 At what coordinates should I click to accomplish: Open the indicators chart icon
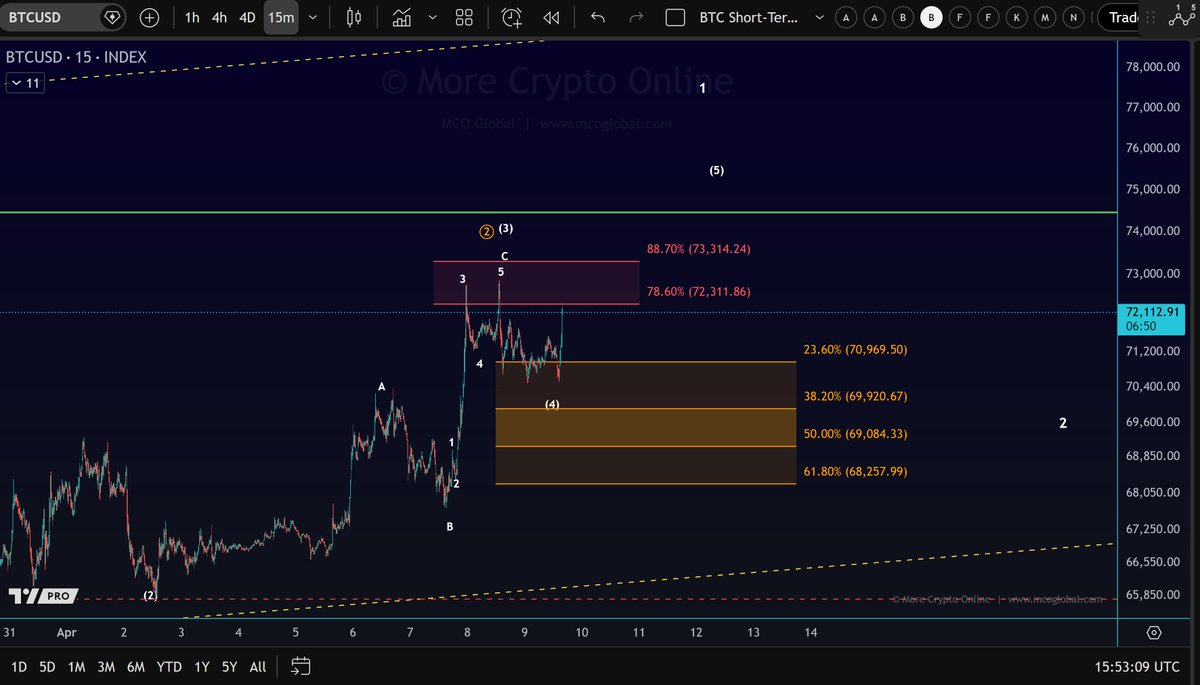click(402, 17)
